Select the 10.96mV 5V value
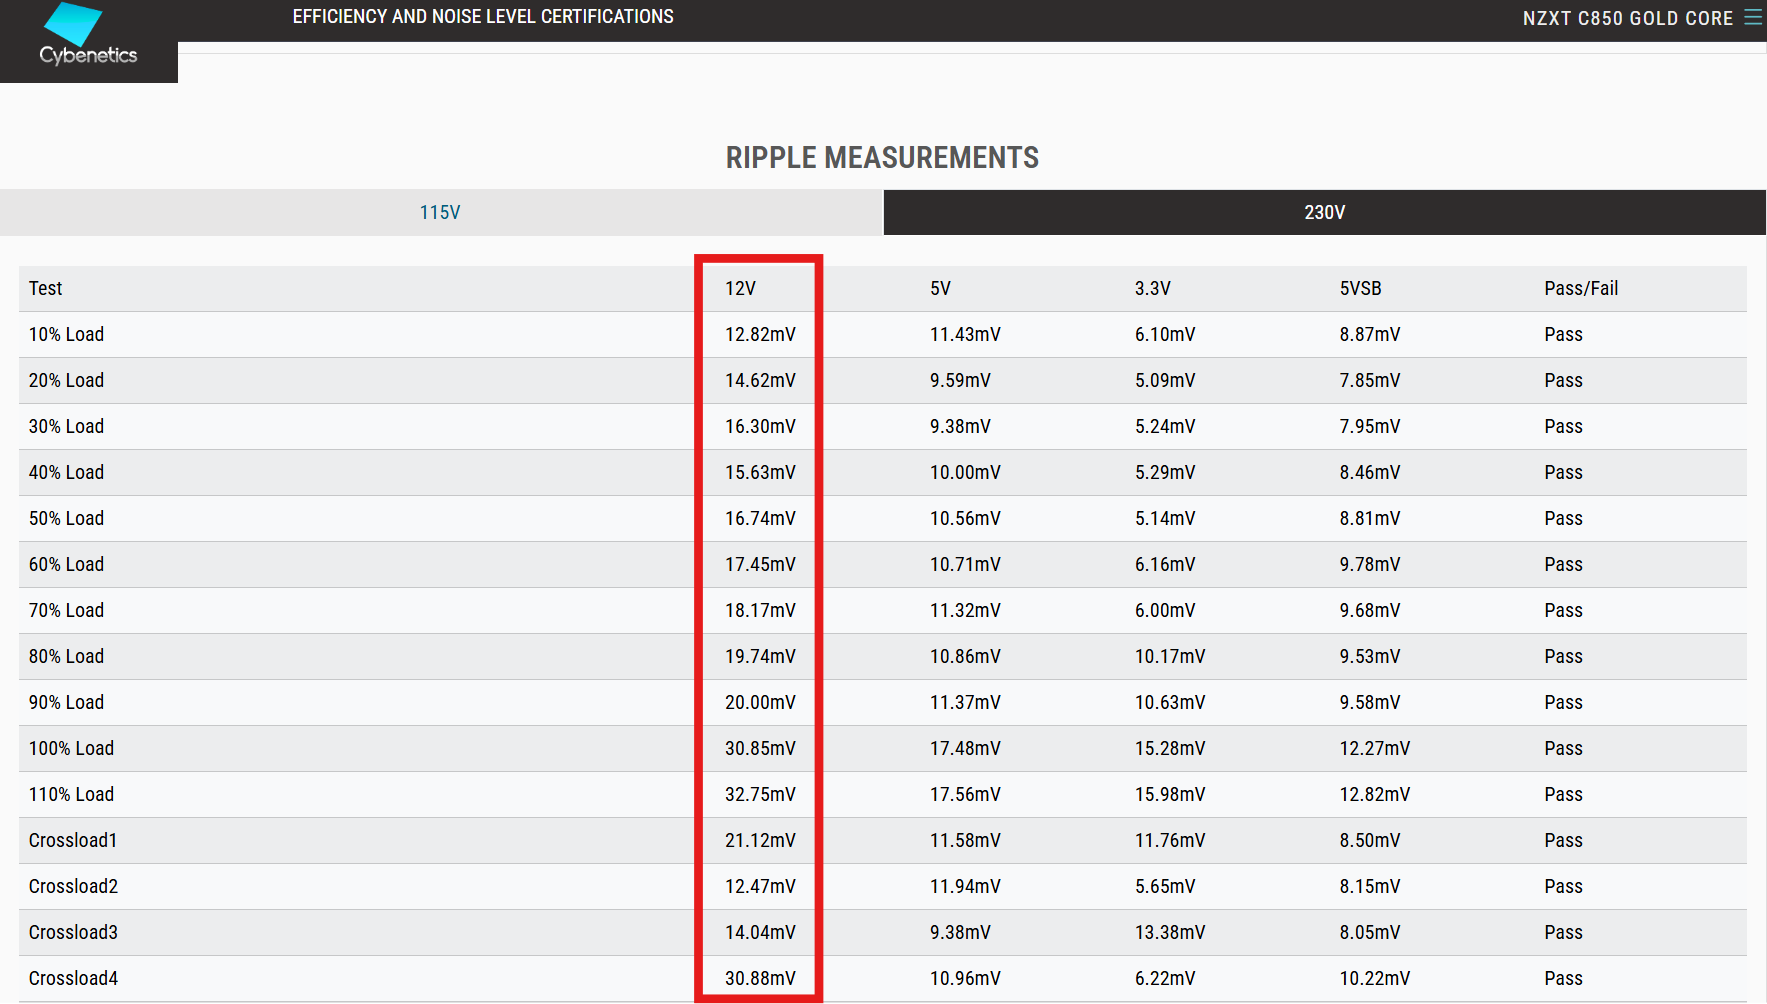Viewport: 1767px width, 1004px height. [x=965, y=978]
